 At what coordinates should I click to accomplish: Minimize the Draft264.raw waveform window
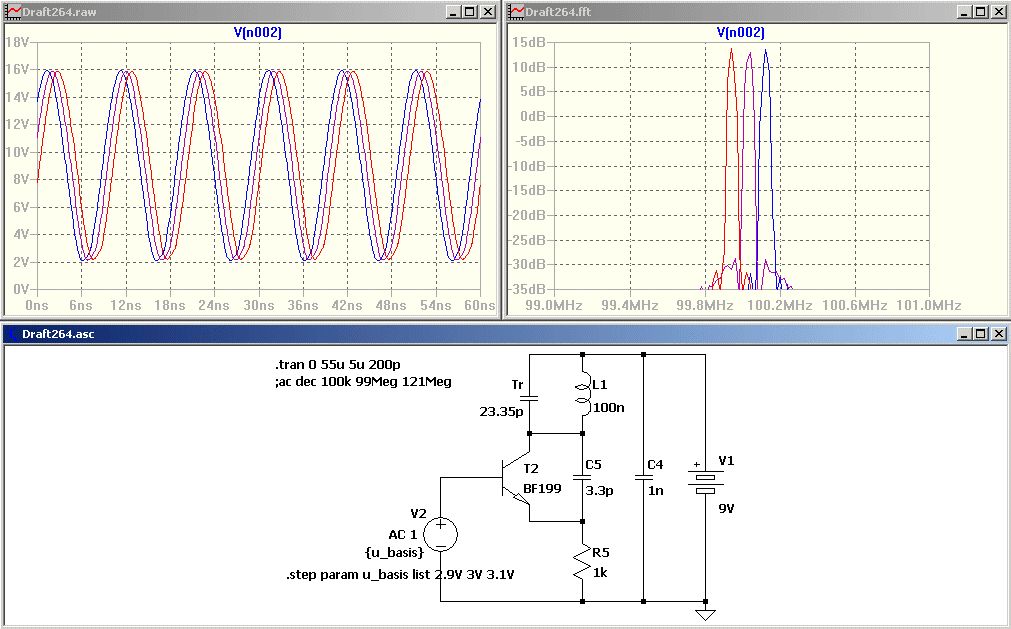pyautogui.click(x=453, y=12)
